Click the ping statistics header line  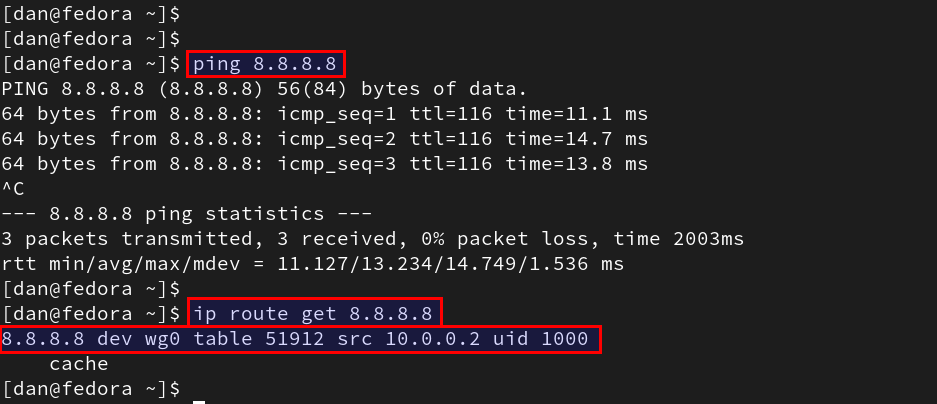pos(186,214)
